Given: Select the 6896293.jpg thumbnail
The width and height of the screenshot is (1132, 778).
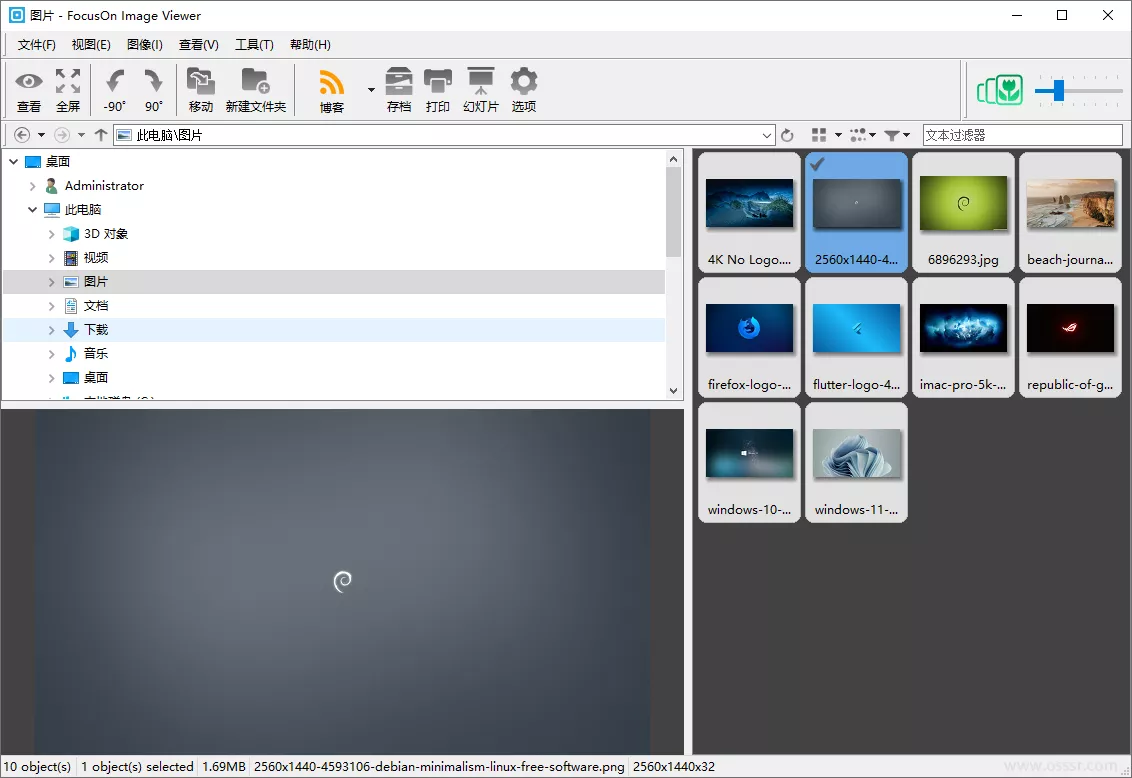Looking at the screenshot, I should click(963, 212).
